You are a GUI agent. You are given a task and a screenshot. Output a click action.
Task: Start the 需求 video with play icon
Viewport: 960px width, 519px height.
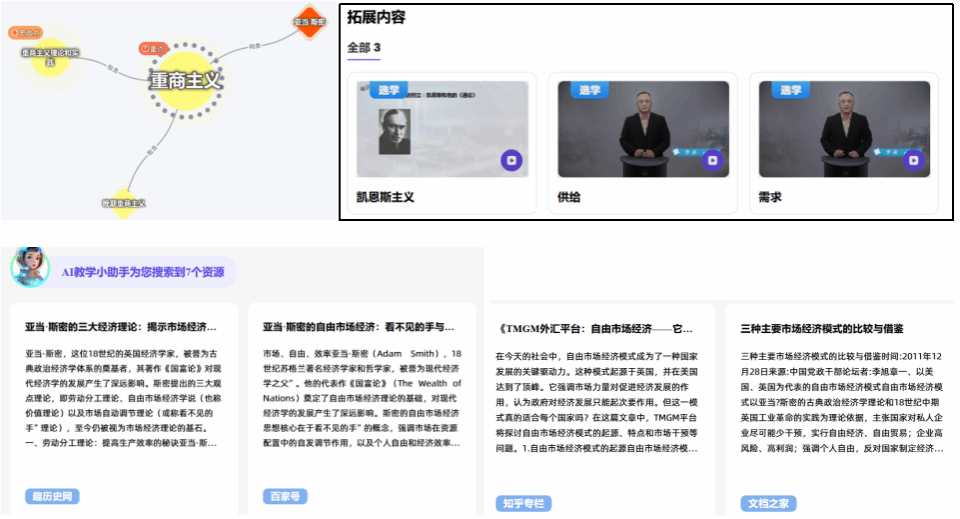tap(913, 159)
